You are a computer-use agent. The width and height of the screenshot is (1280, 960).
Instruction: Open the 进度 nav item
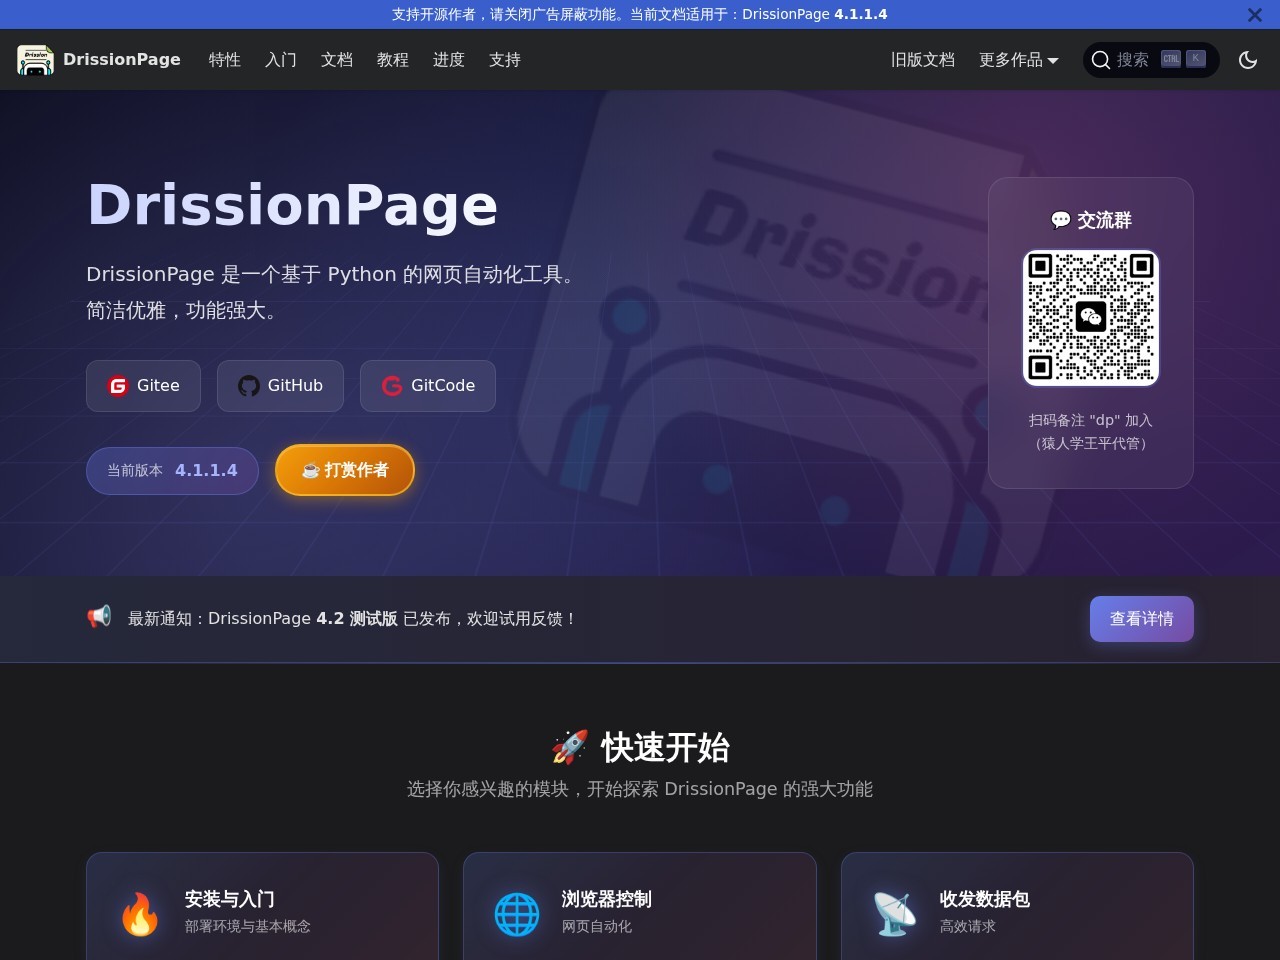pyautogui.click(x=449, y=60)
